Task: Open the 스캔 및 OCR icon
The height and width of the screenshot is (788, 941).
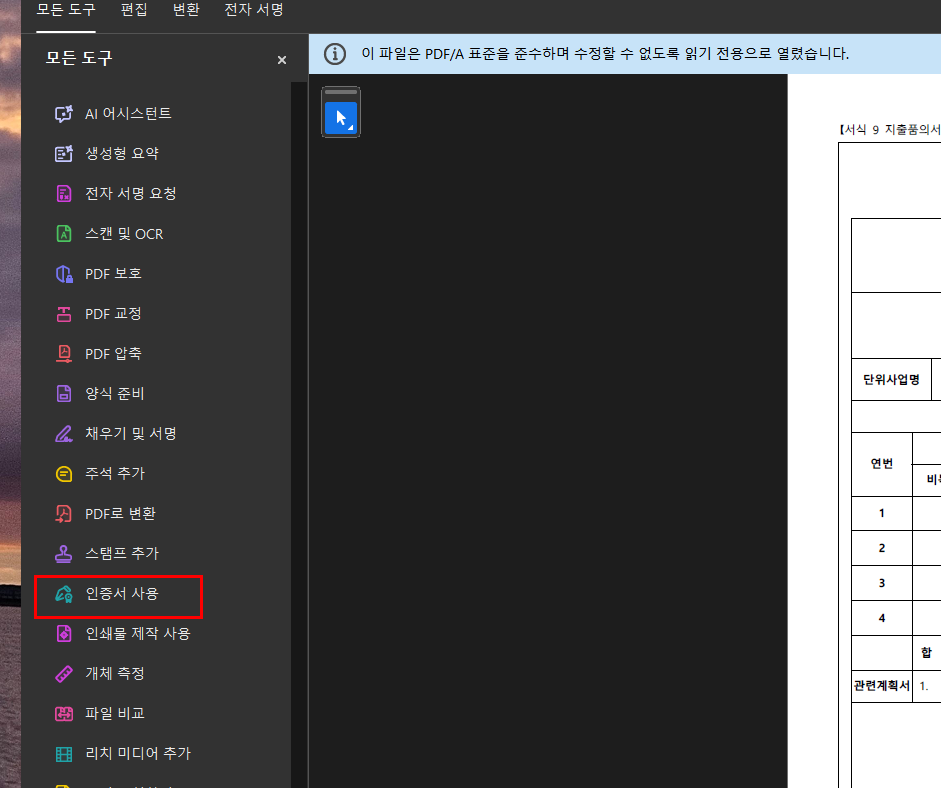Action: (64, 233)
